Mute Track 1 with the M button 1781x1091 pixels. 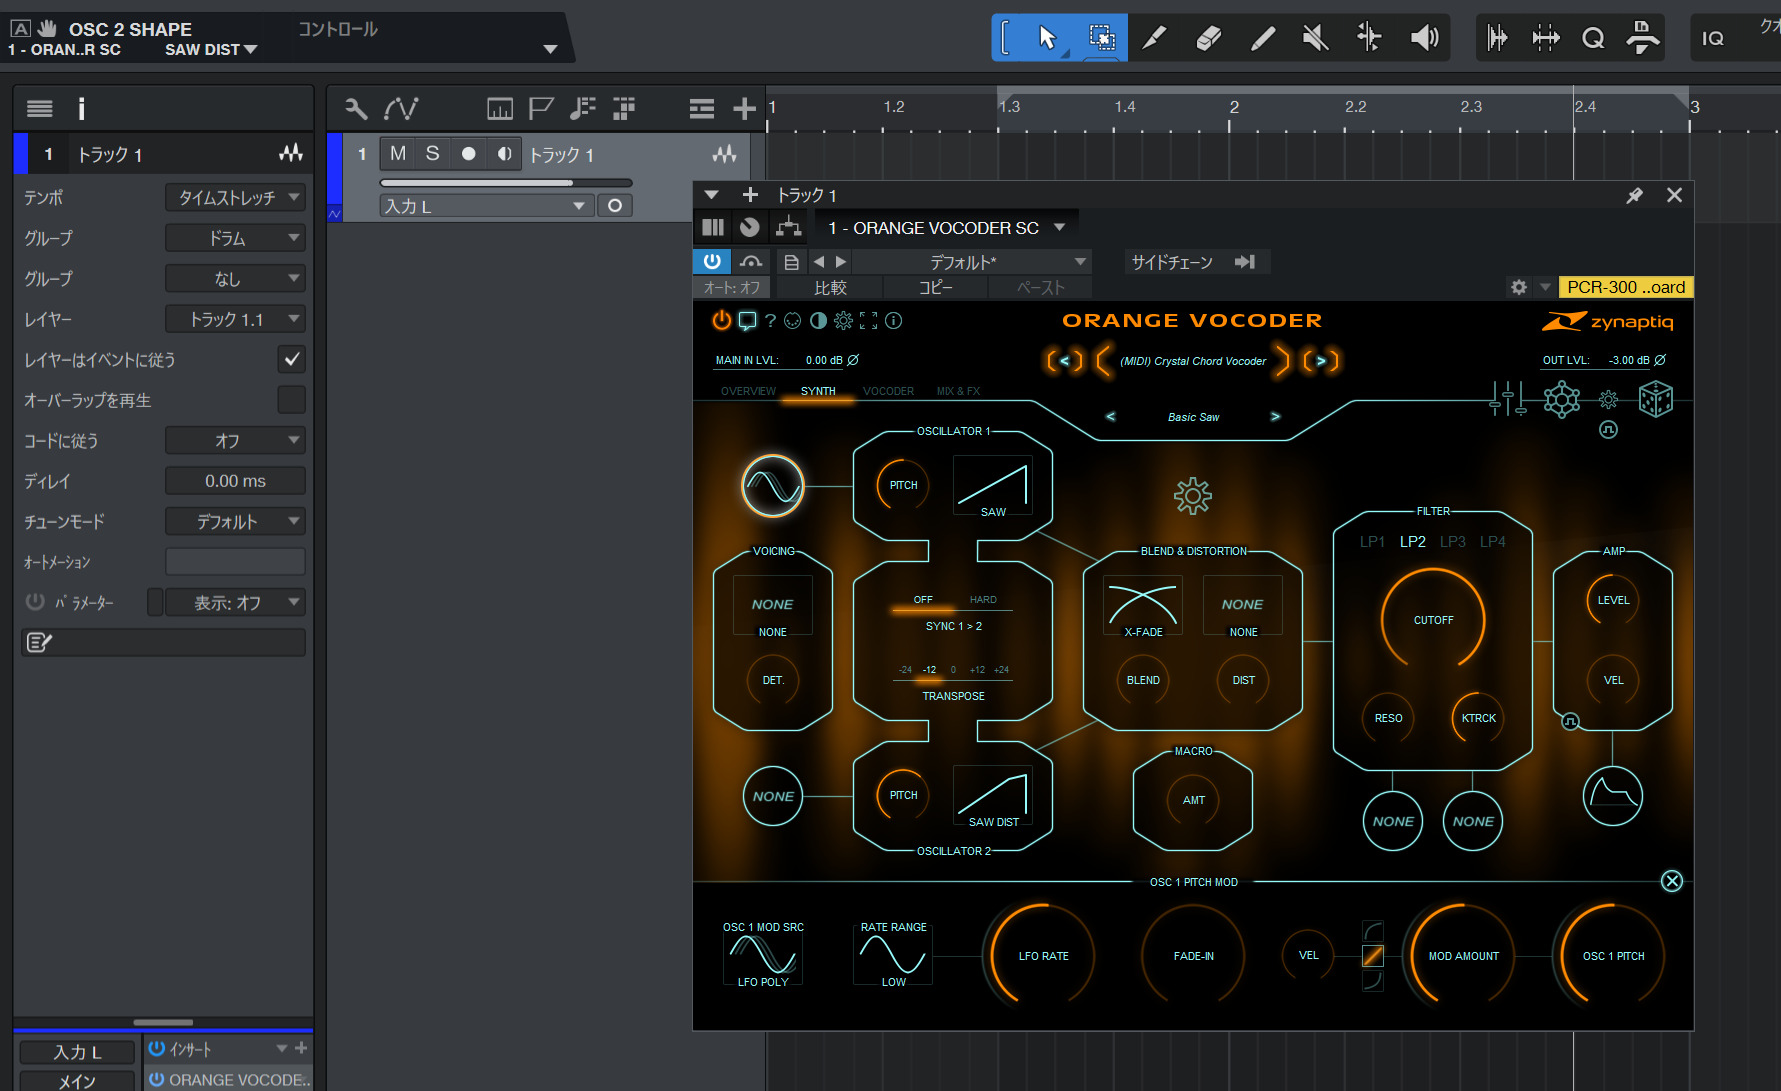(398, 153)
